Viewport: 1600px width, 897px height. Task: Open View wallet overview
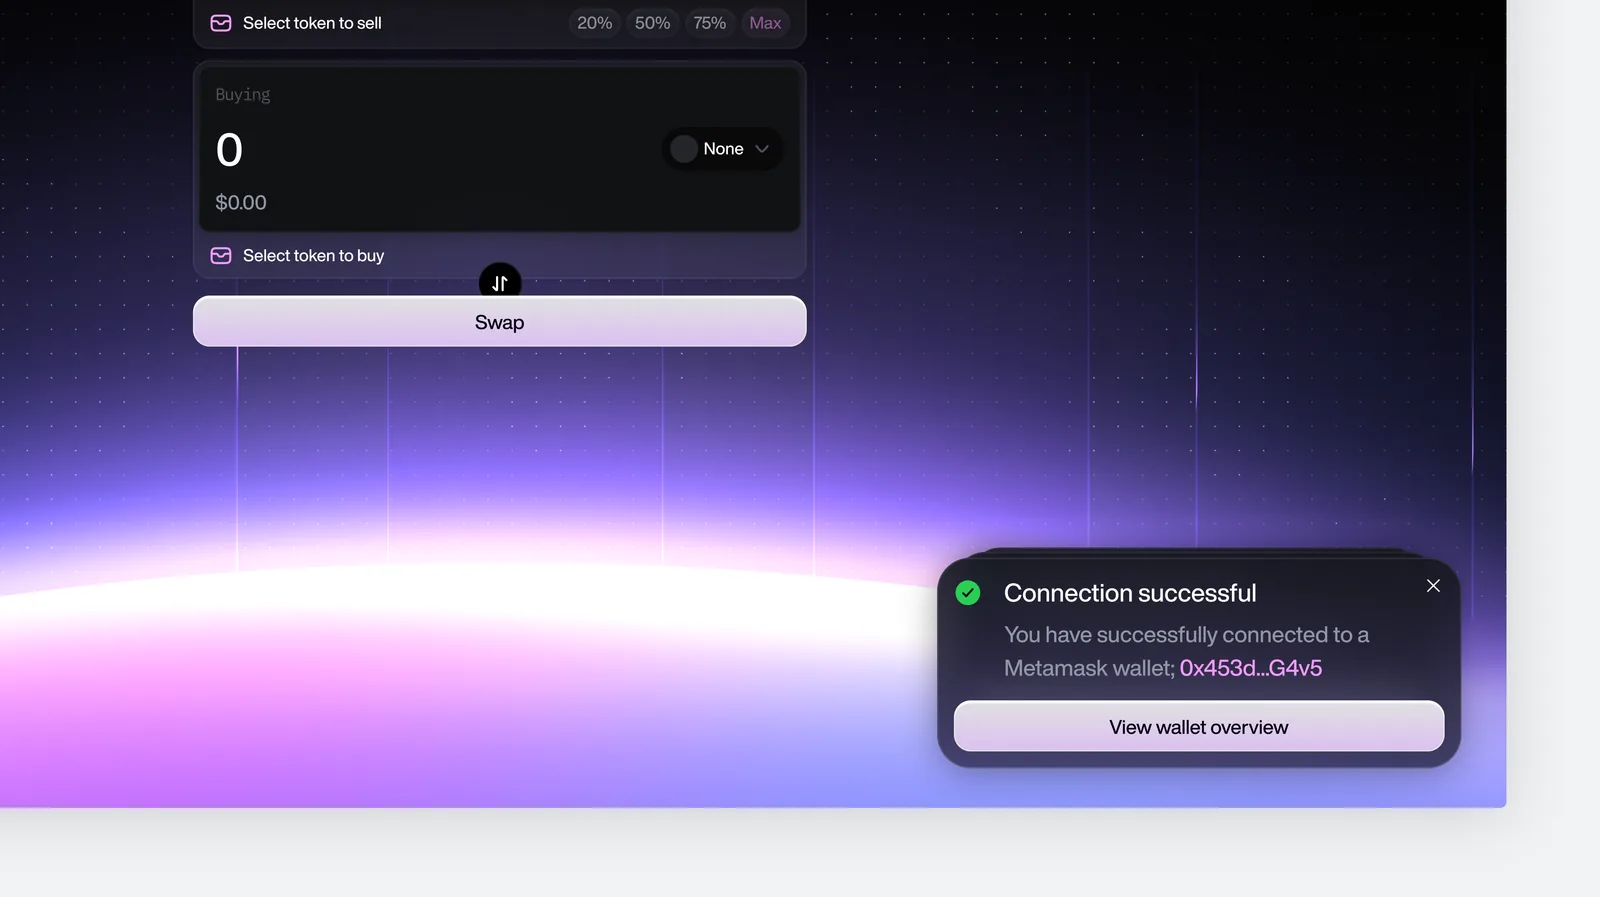tap(1199, 727)
